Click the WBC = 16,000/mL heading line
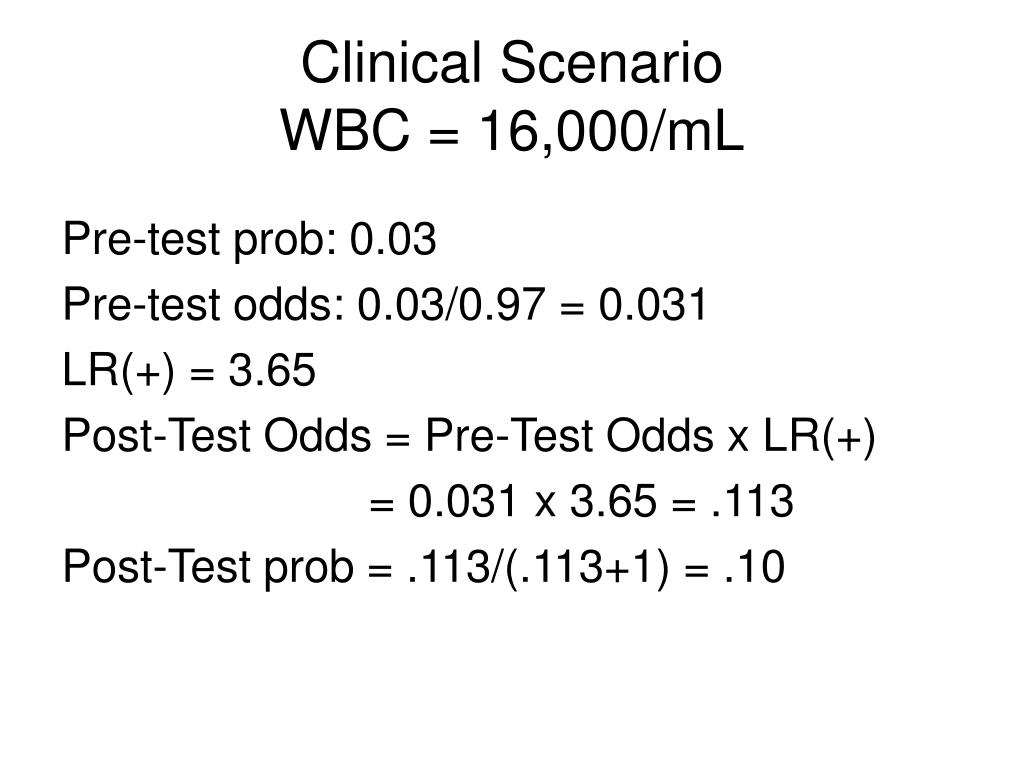Image resolution: width=1024 pixels, height=768 pixels. coord(512,131)
